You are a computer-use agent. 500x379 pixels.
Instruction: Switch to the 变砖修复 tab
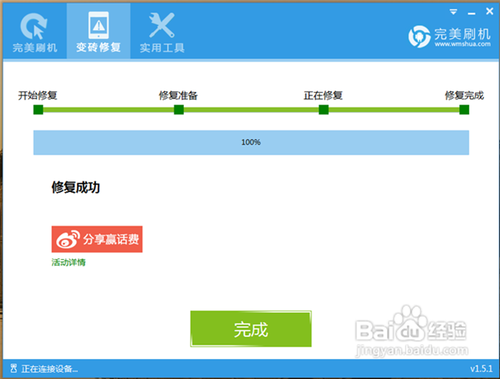click(98, 31)
